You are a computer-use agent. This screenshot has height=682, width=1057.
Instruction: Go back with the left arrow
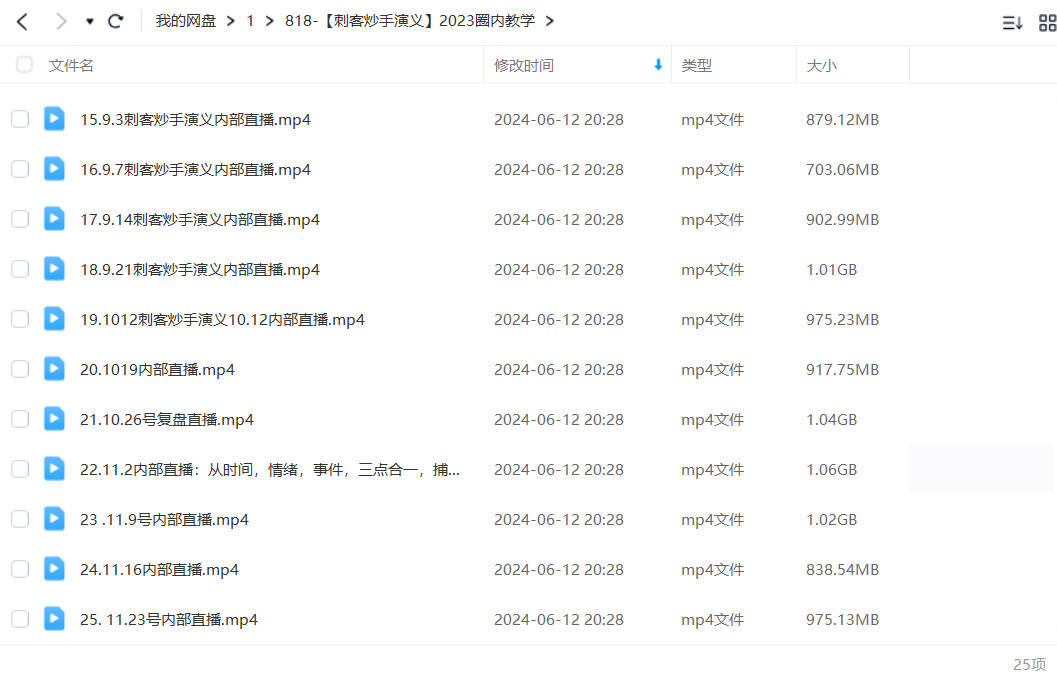22,22
